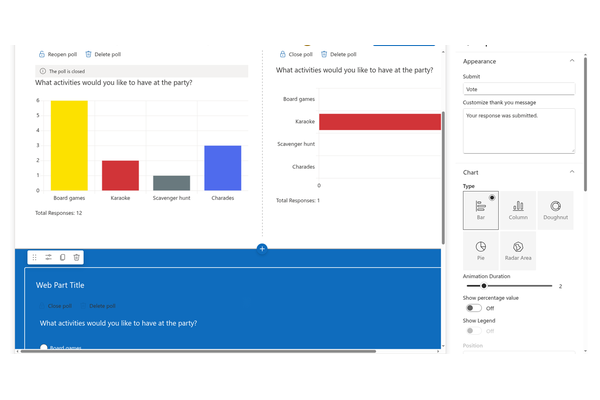Click the move web part grip icon
The height and width of the screenshot is (400, 600).
point(34,257)
